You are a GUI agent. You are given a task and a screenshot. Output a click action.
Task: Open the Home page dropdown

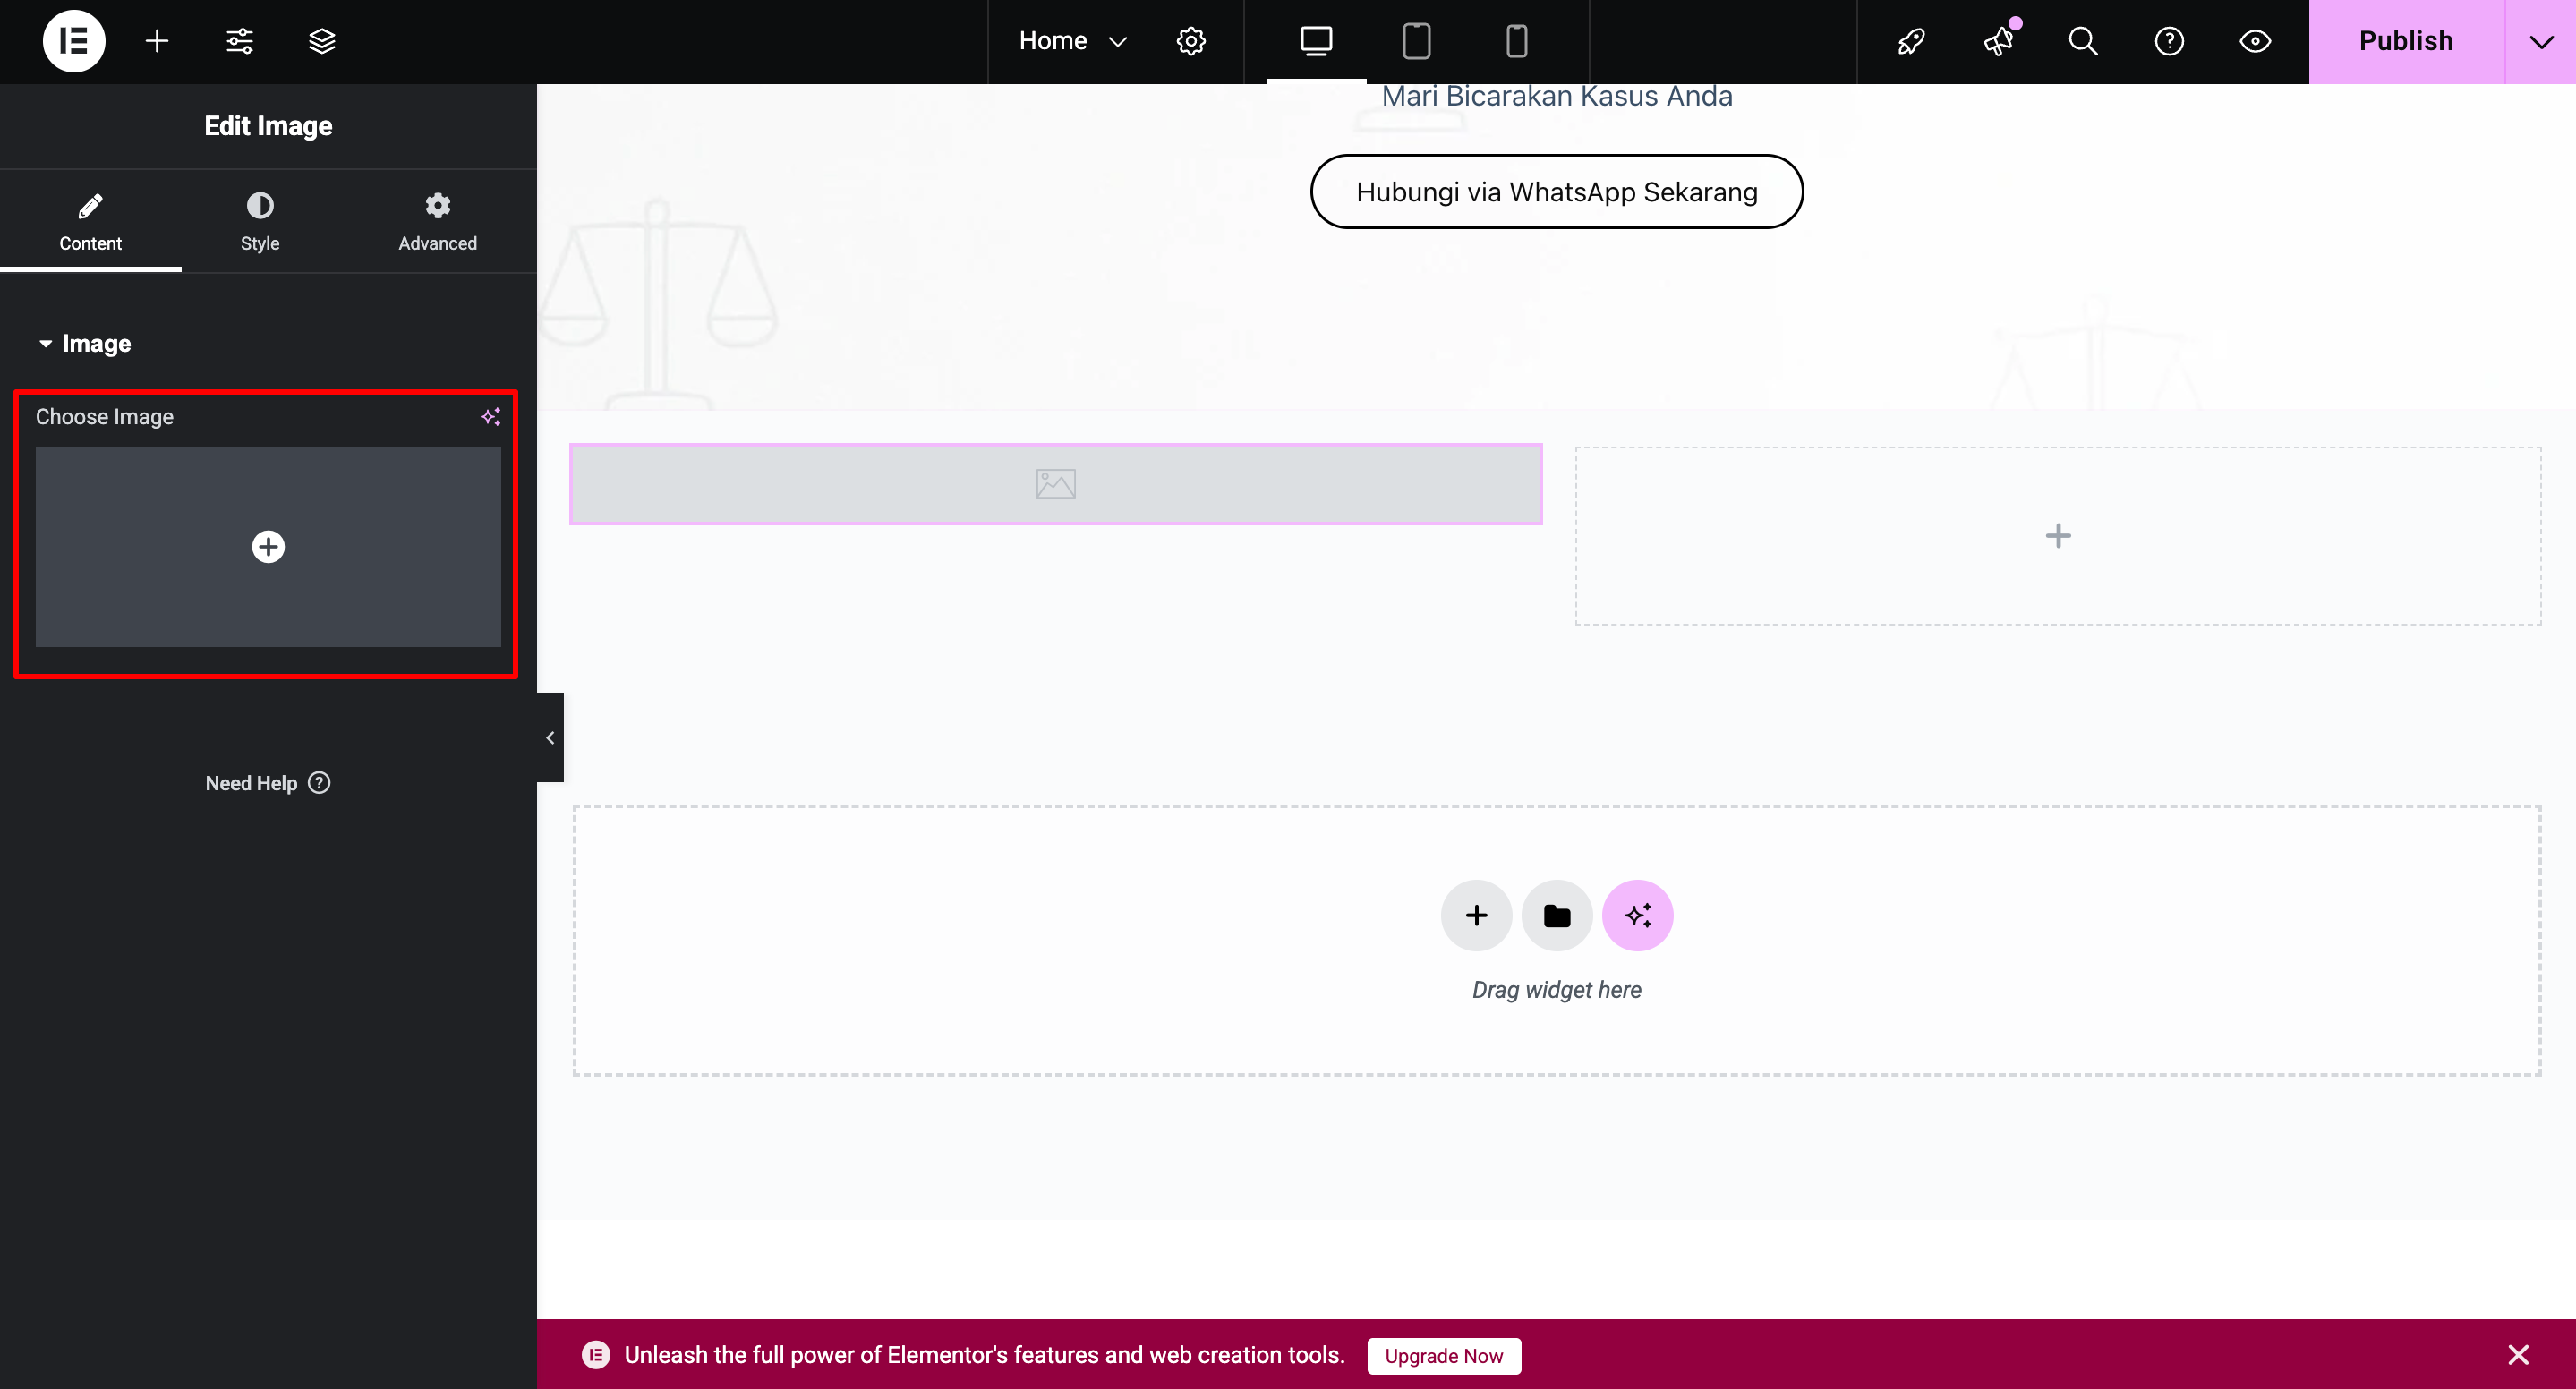point(1072,41)
